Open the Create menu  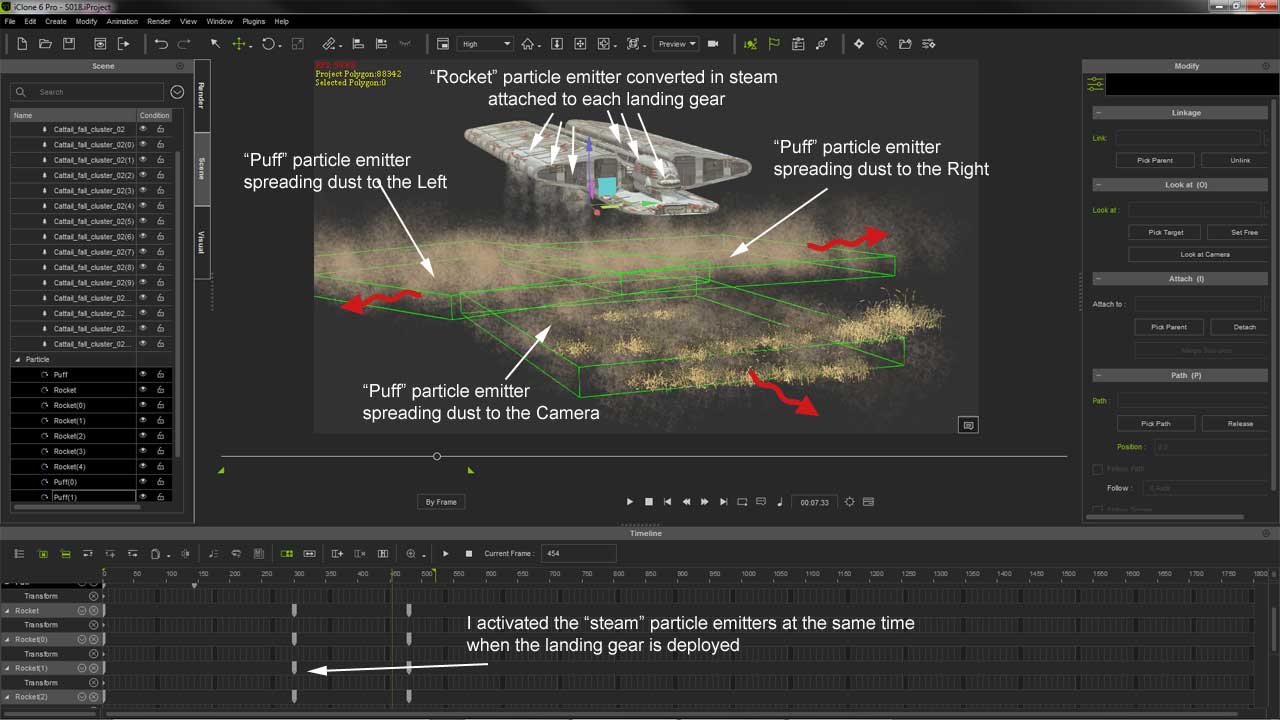pyautogui.click(x=56, y=21)
